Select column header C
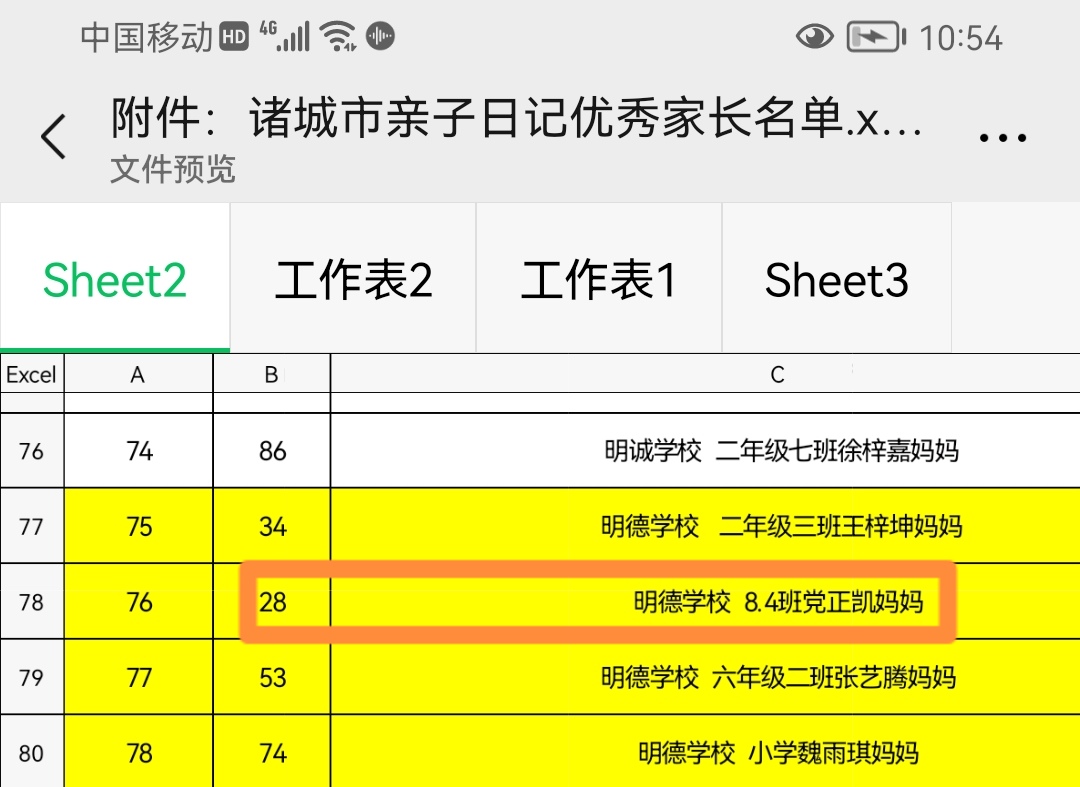 click(778, 375)
